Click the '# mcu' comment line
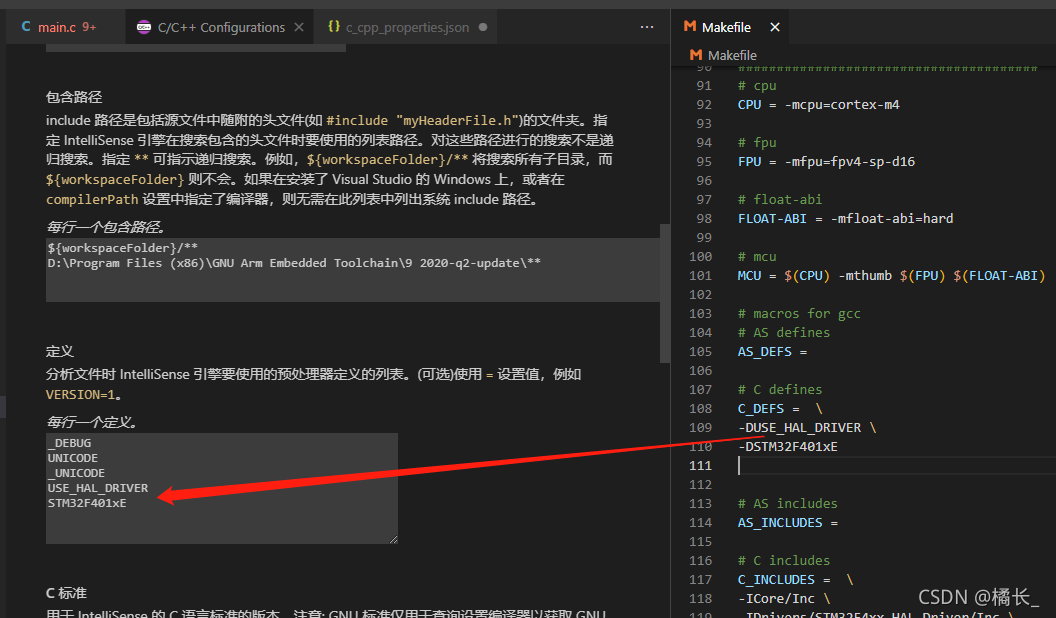Viewport: 1056px width, 618px height. pos(757,256)
